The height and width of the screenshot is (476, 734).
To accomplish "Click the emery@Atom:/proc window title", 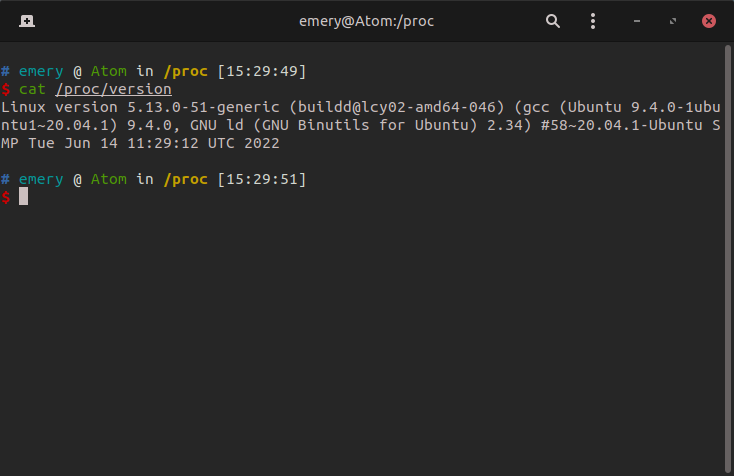I will (366, 21).
